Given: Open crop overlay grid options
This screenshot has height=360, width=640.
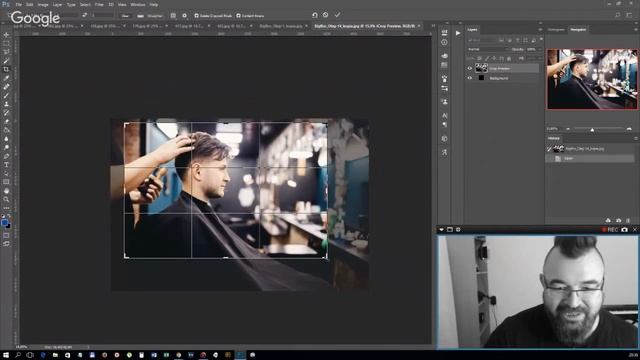Looking at the screenshot, I should (173, 16).
